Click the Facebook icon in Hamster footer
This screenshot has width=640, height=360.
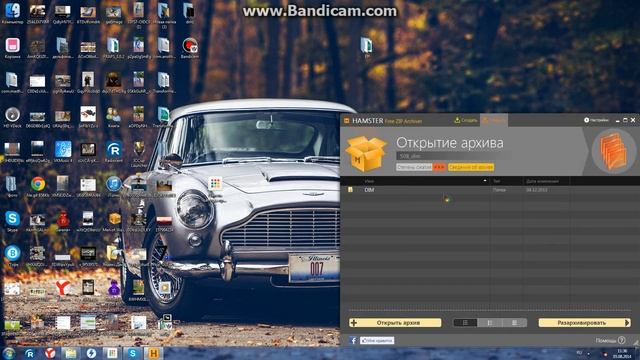point(353,340)
